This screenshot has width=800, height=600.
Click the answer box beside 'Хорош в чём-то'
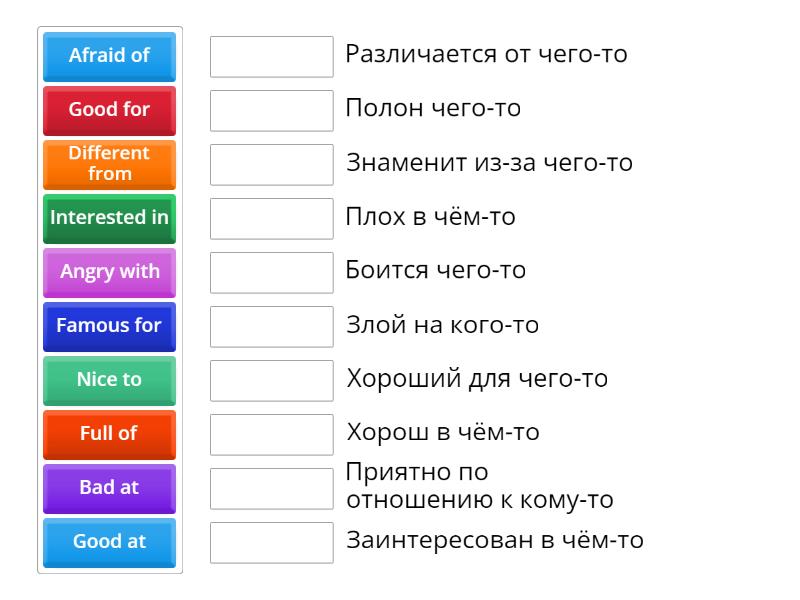pyautogui.click(x=271, y=433)
